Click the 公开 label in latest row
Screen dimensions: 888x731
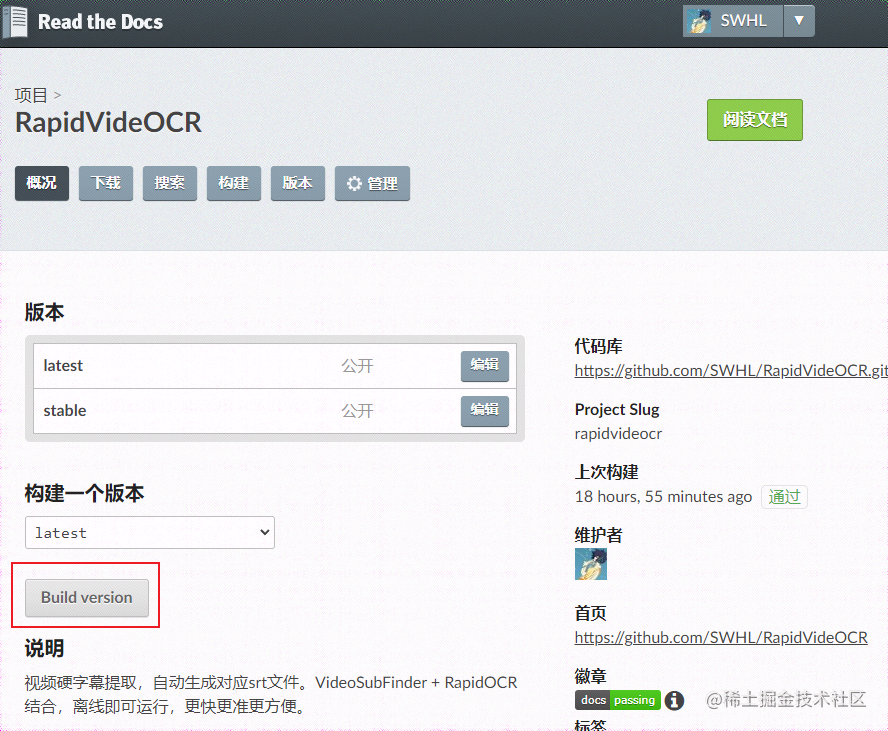pos(357,366)
